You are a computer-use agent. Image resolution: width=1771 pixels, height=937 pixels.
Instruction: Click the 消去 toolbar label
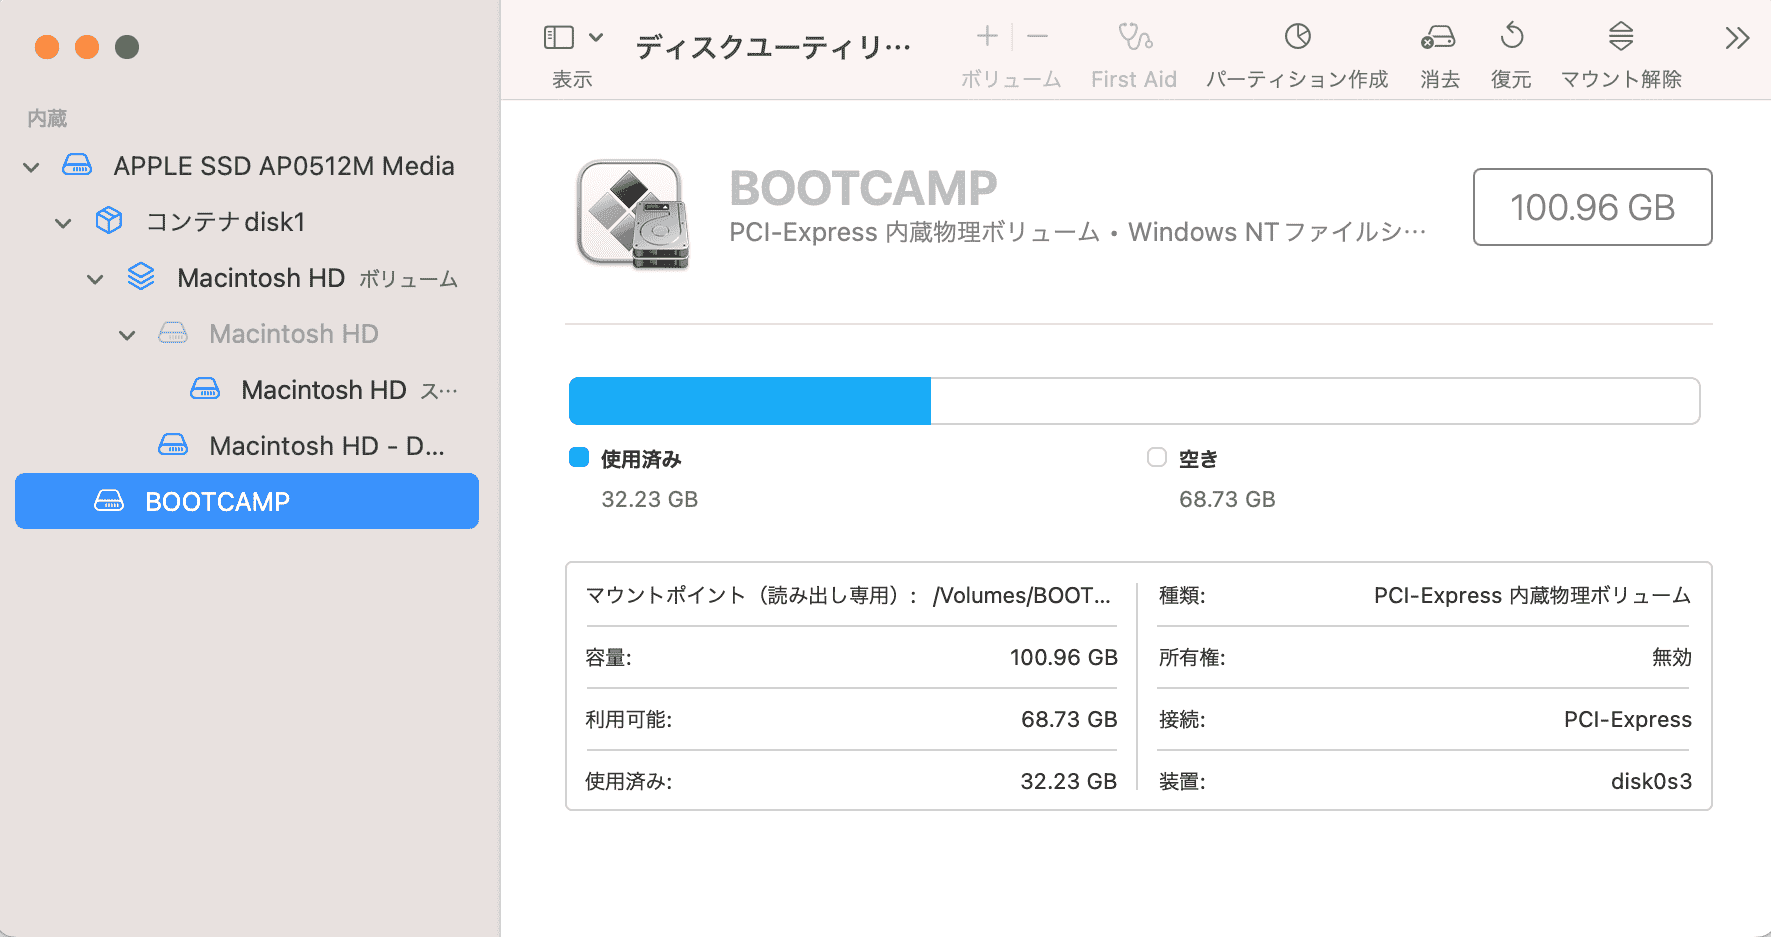pyautogui.click(x=1440, y=79)
